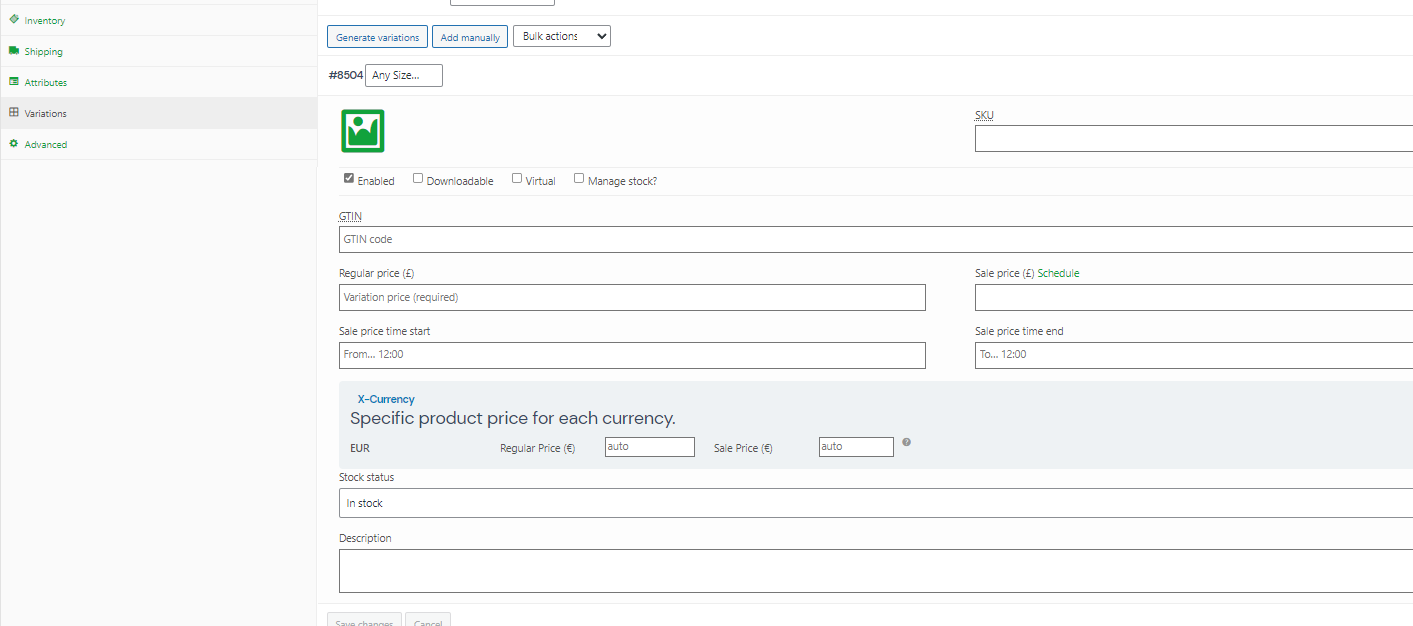
Task: Open the sale price Schedule link
Action: [1058, 273]
